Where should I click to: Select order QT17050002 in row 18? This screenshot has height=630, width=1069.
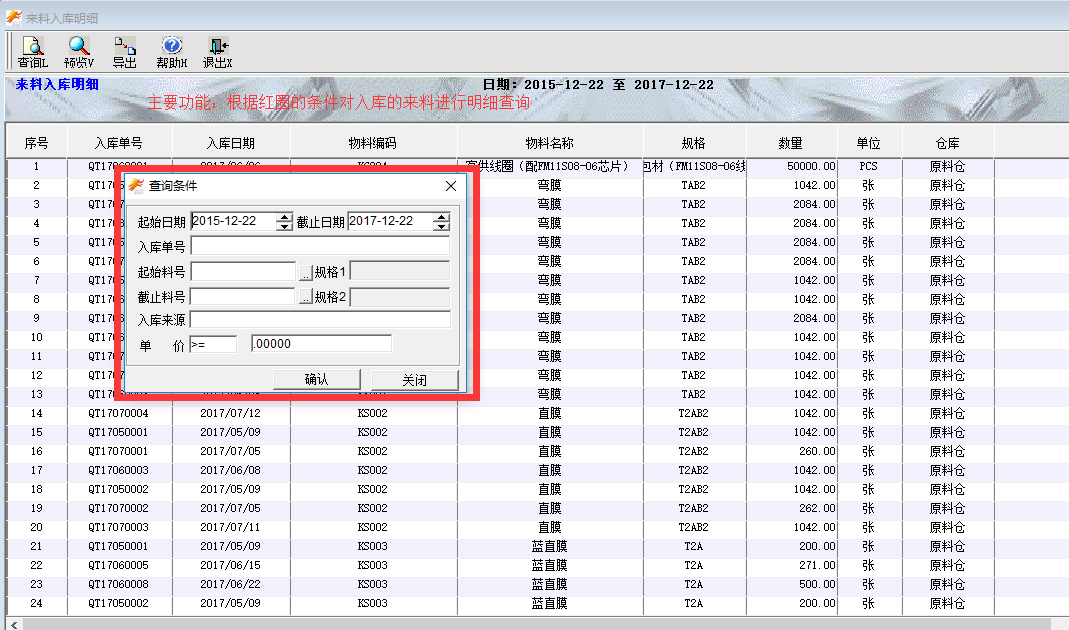click(119, 490)
